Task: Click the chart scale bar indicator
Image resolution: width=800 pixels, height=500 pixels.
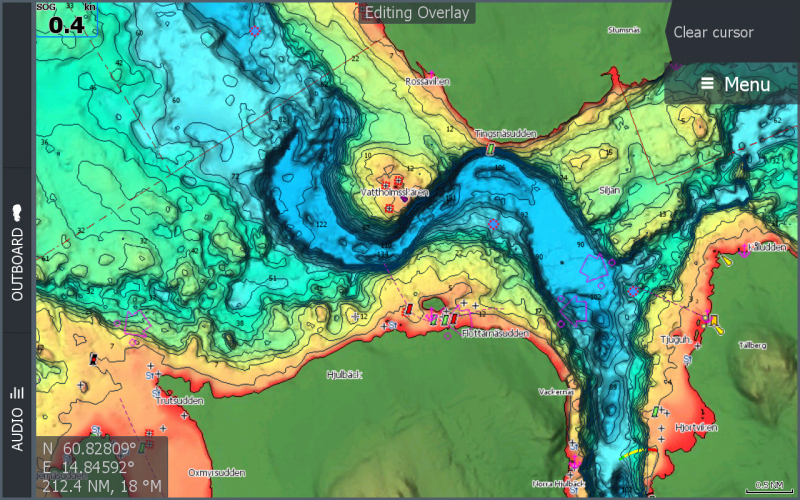Action: point(768,486)
